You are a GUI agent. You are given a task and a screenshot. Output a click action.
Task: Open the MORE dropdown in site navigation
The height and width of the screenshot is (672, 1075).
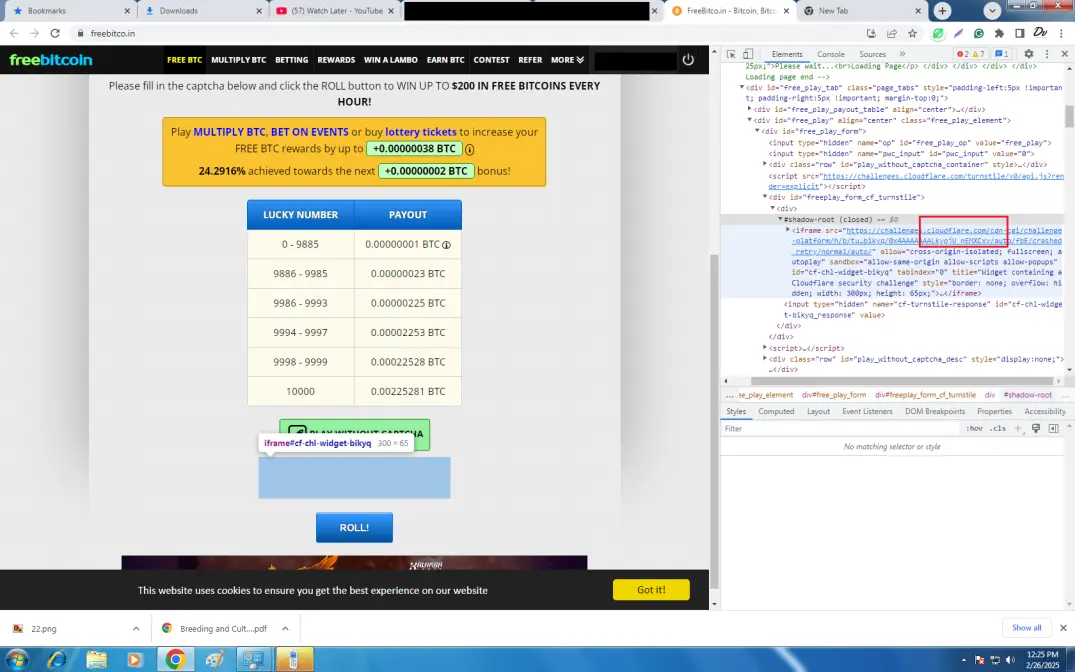[x=567, y=60]
